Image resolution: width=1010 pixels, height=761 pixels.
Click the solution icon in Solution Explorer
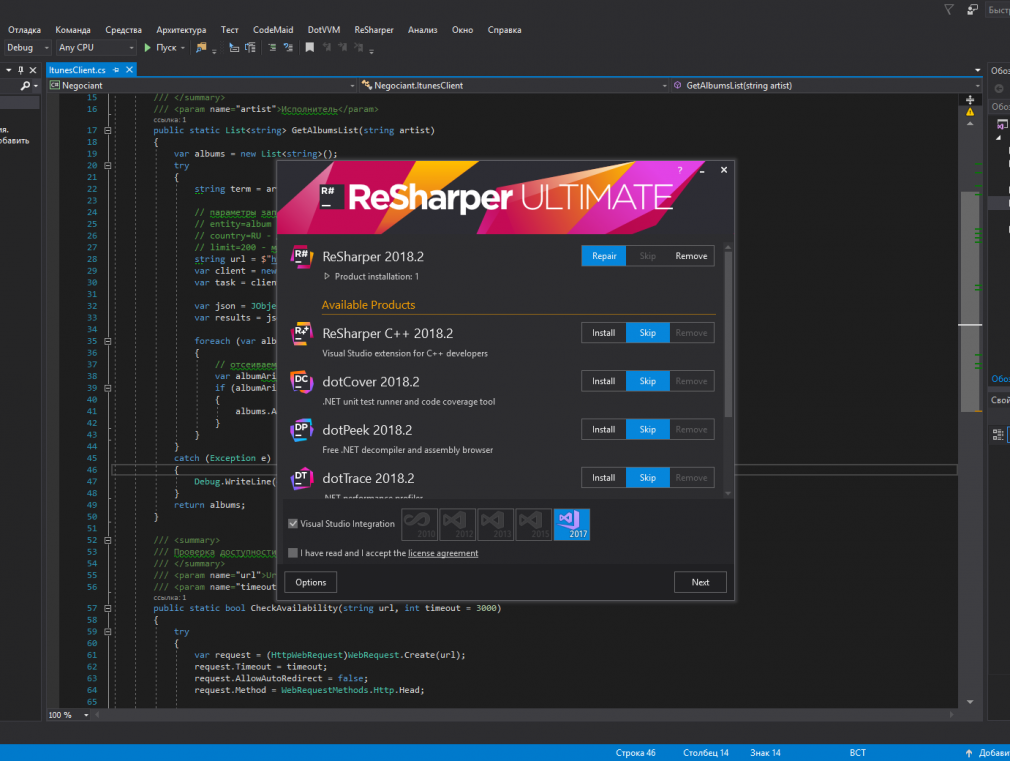pyautogui.click(x=1002, y=124)
